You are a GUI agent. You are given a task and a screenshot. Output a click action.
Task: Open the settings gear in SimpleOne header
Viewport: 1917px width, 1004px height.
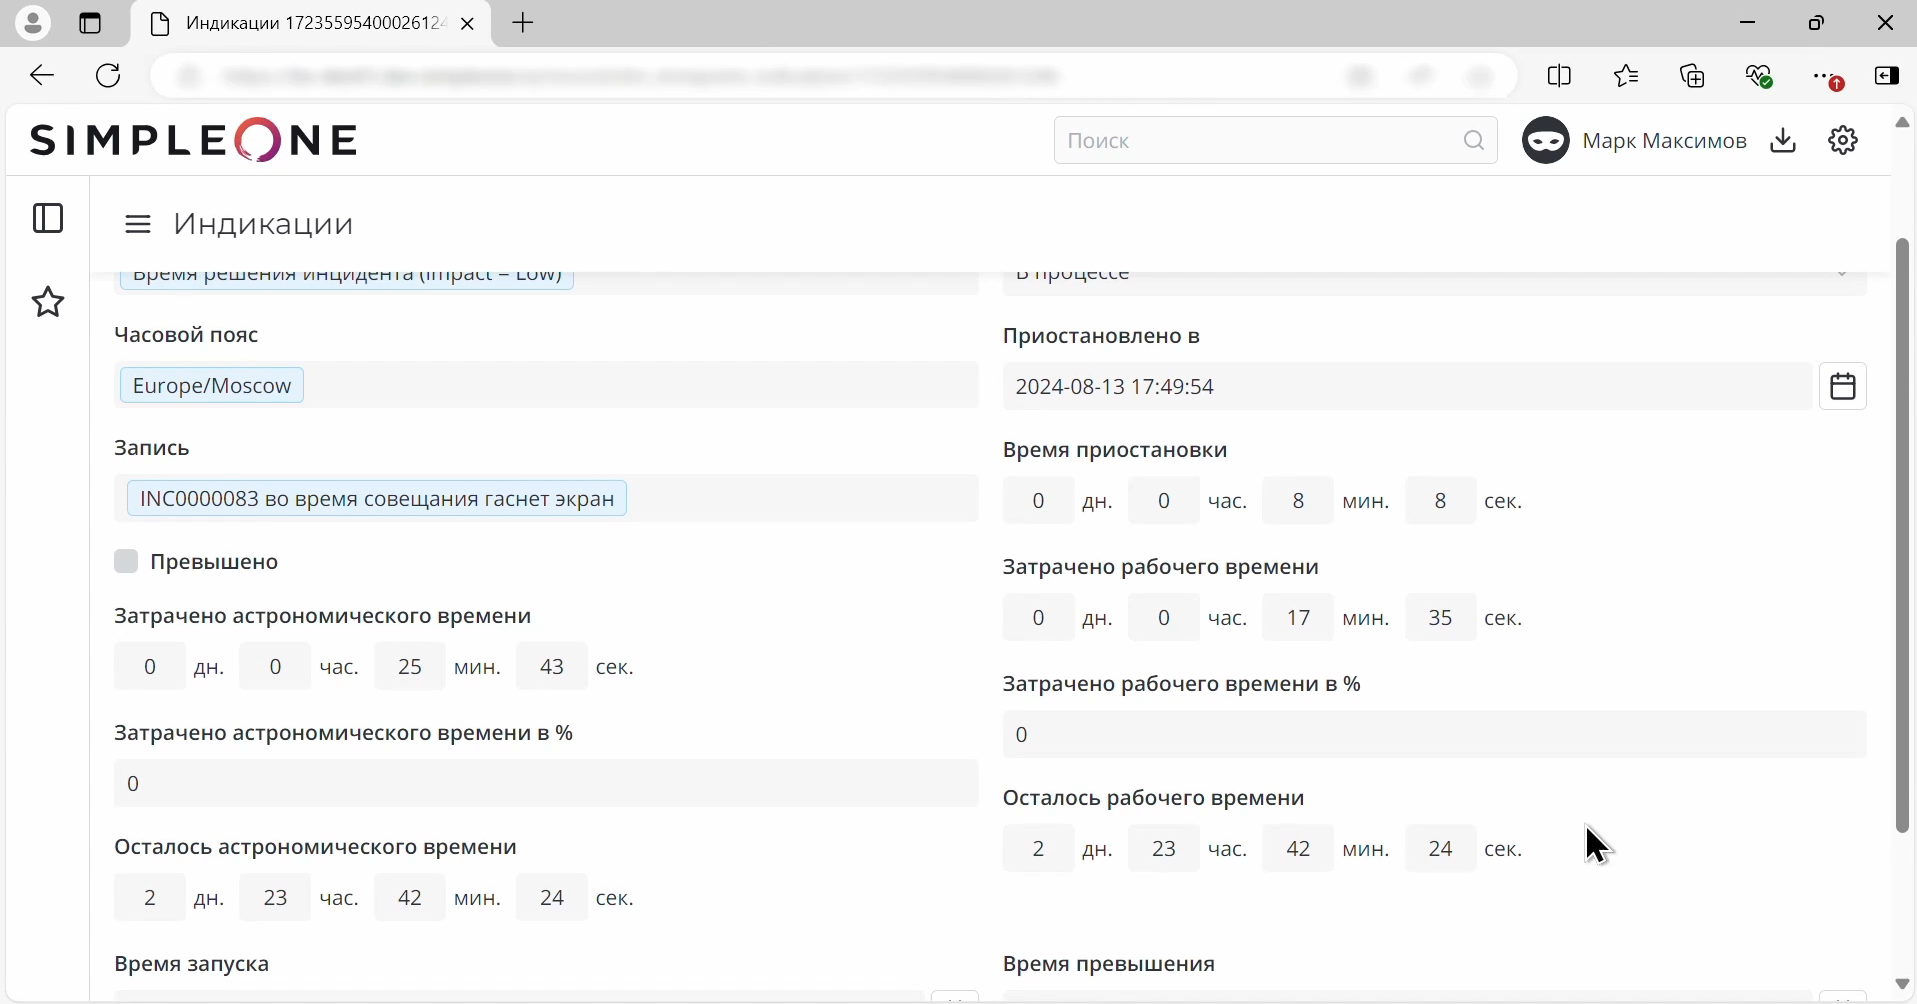point(1845,141)
